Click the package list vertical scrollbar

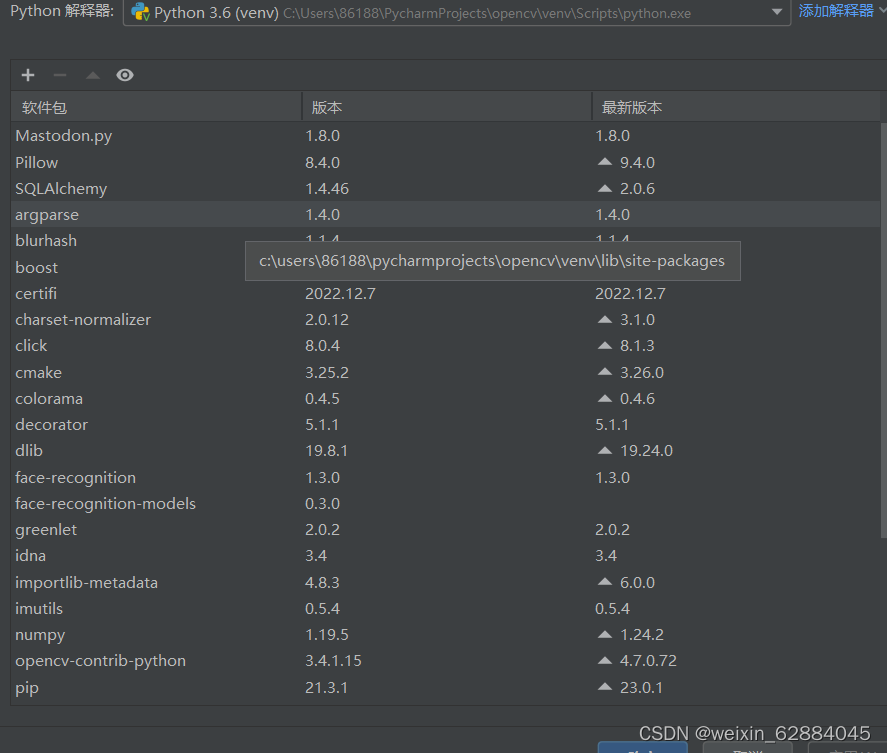pyautogui.click(x=884, y=331)
